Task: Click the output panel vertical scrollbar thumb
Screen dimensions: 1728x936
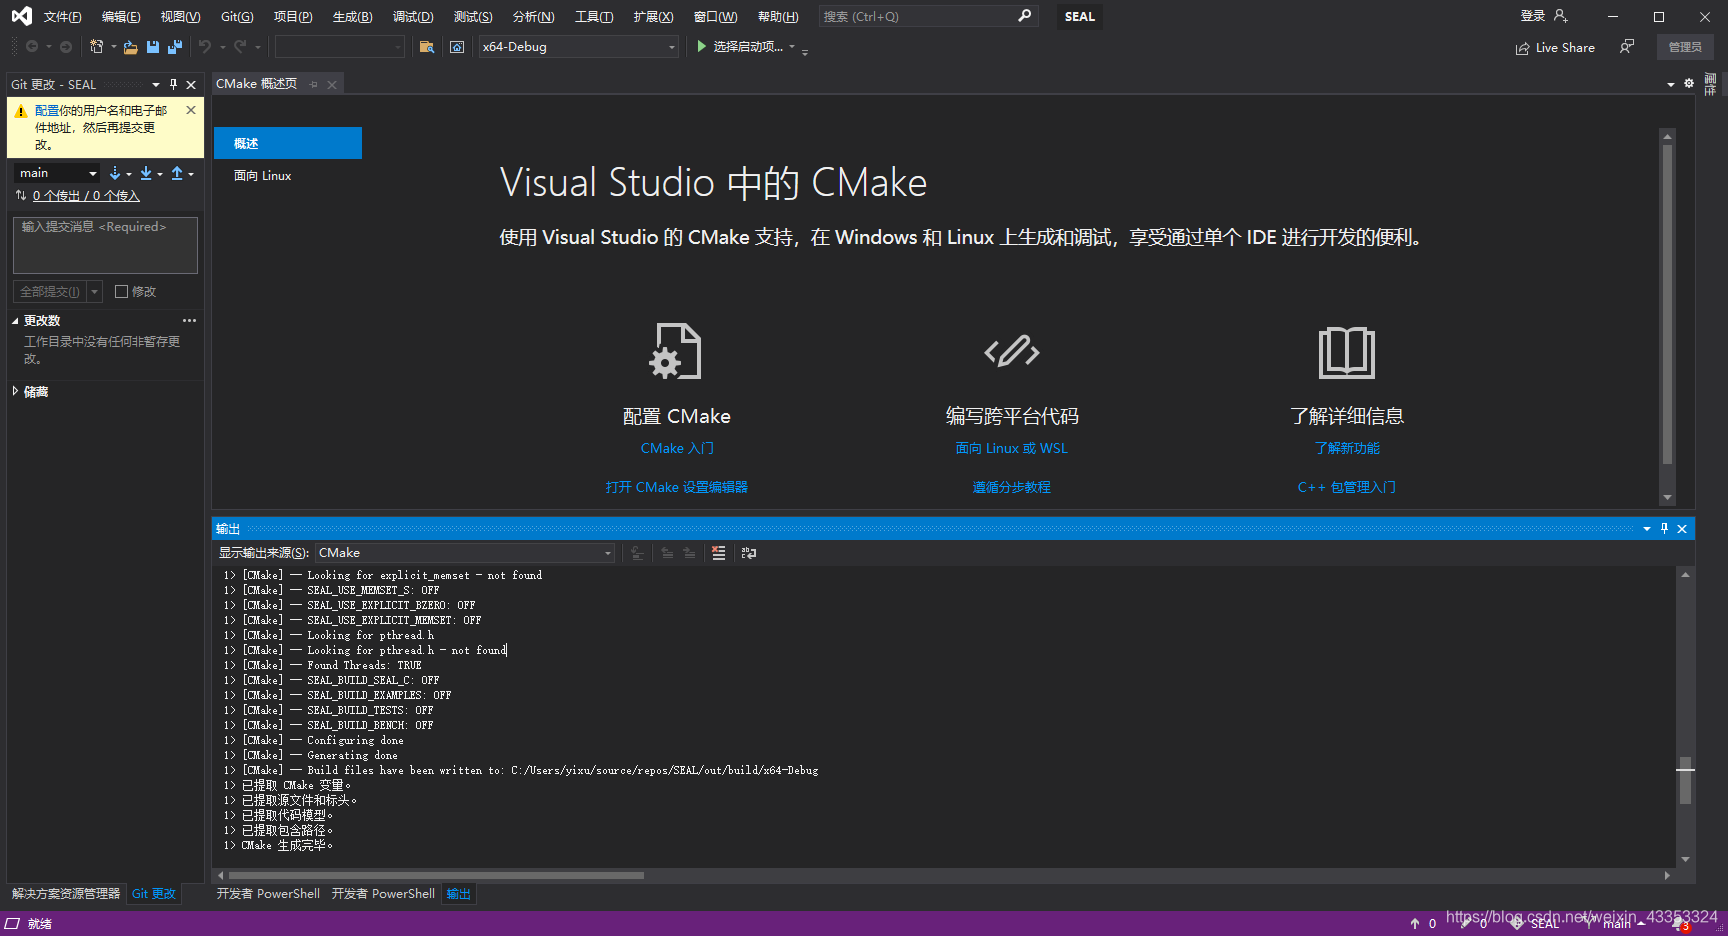Action: (1686, 780)
